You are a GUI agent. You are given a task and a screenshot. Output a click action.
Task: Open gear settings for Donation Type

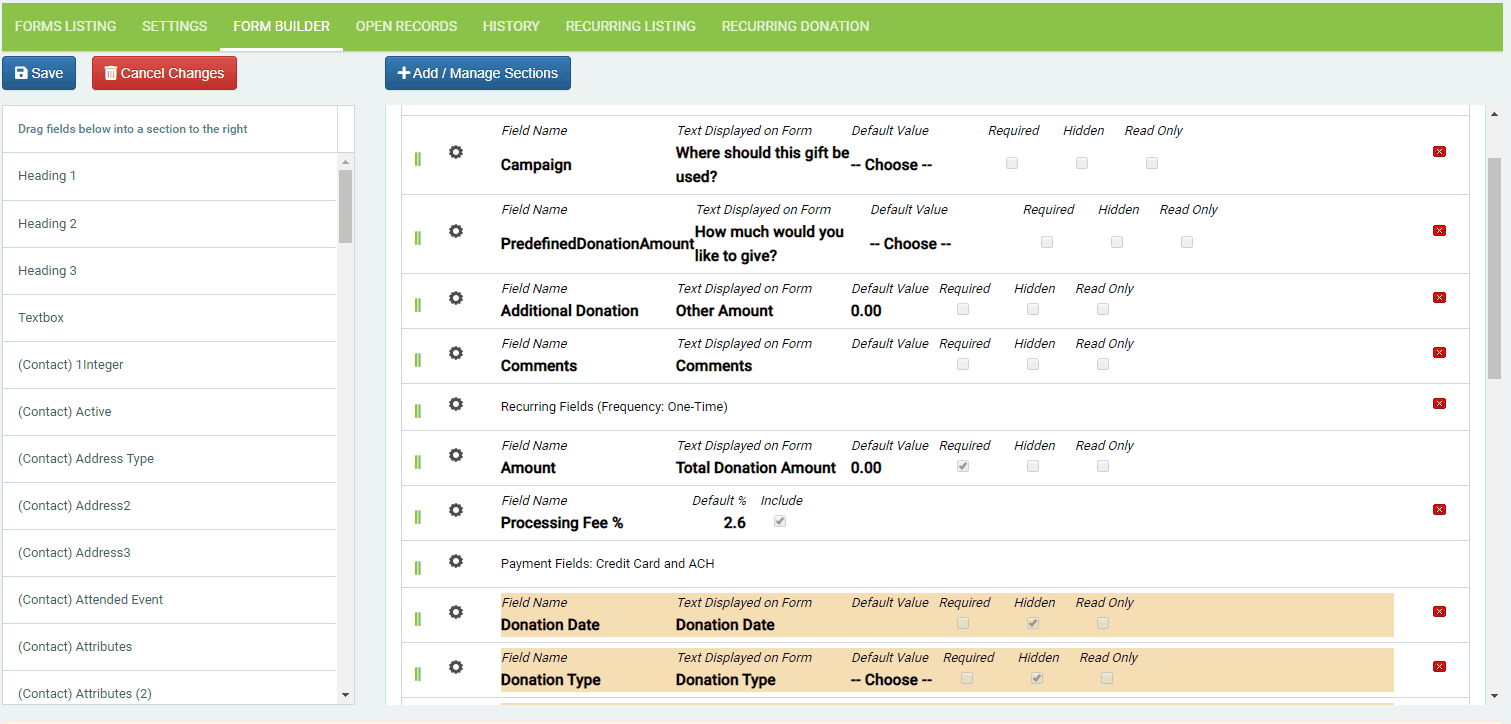[x=456, y=667]
